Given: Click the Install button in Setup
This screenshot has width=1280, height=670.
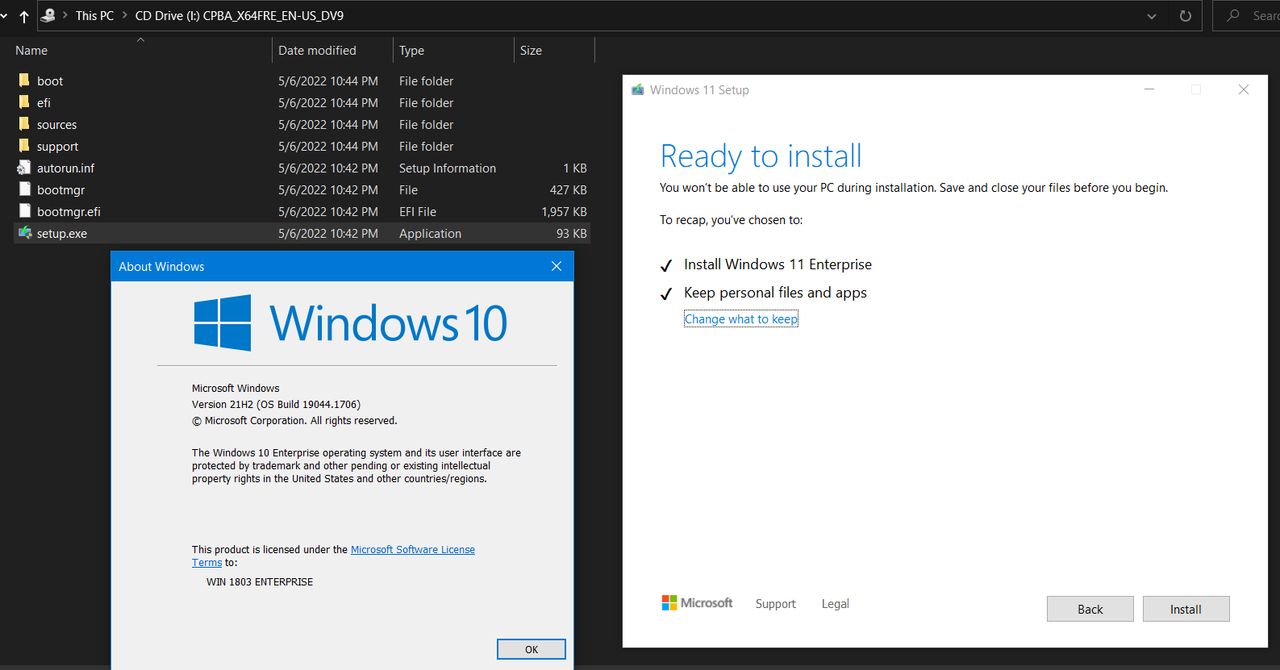Looking at the screenshot, I should [1186, 609].
